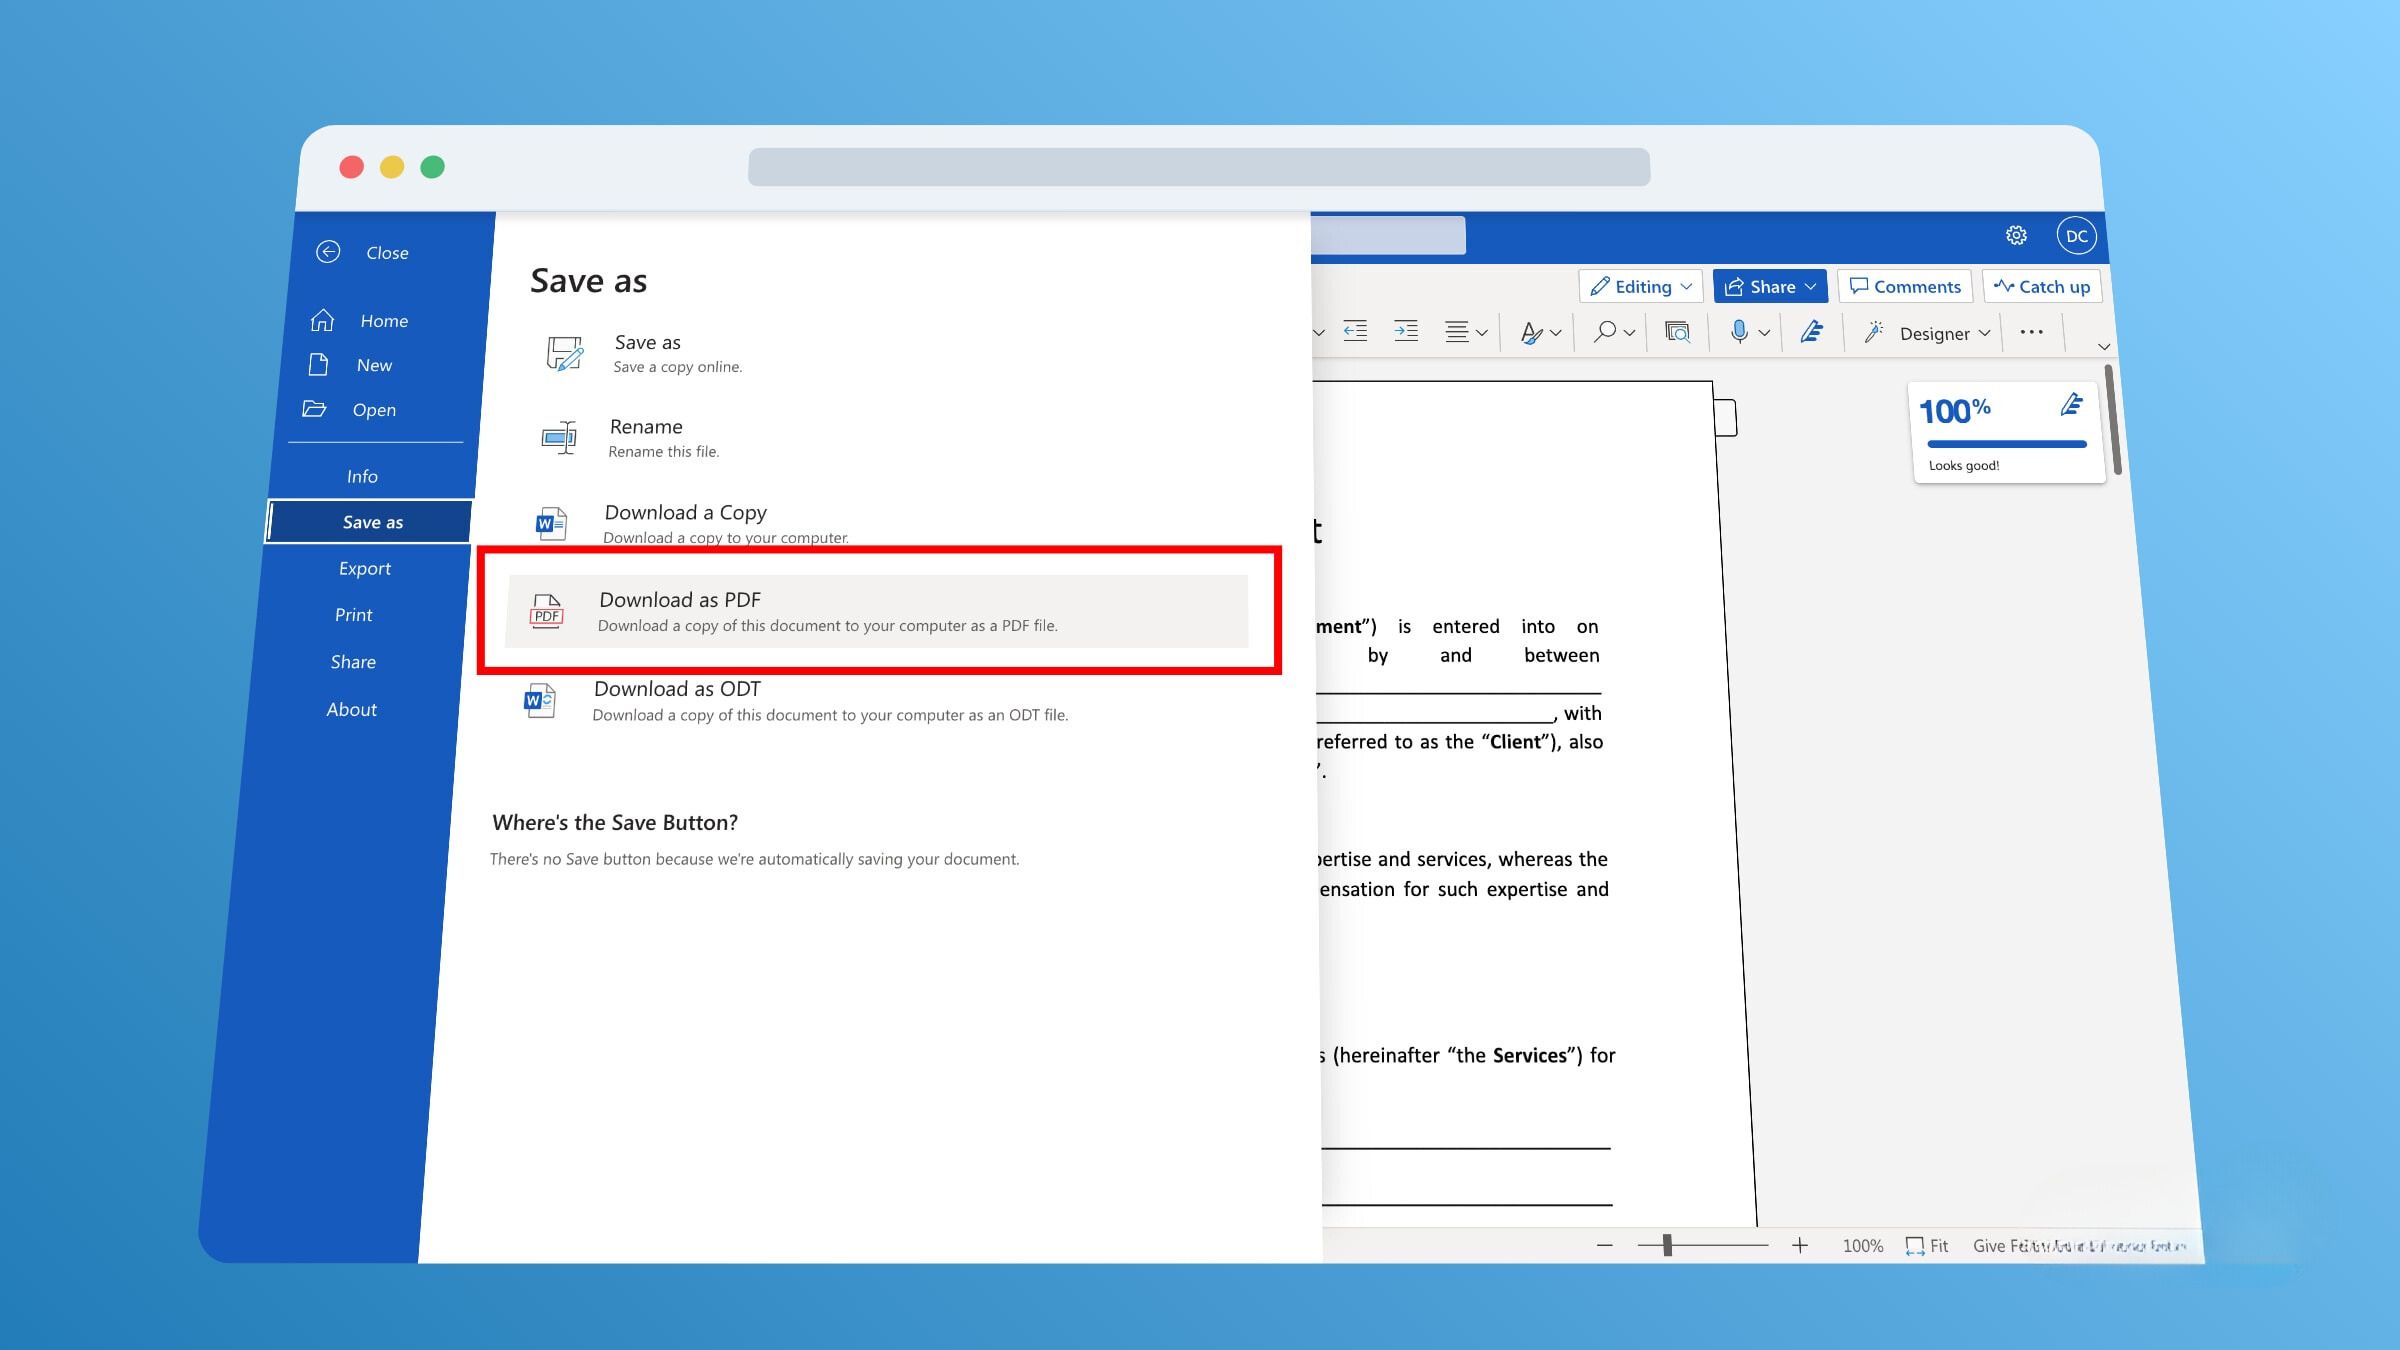Open the Share dropdown button
This screenshot has width=2400, height=1350.
[x=1770, y=287]
